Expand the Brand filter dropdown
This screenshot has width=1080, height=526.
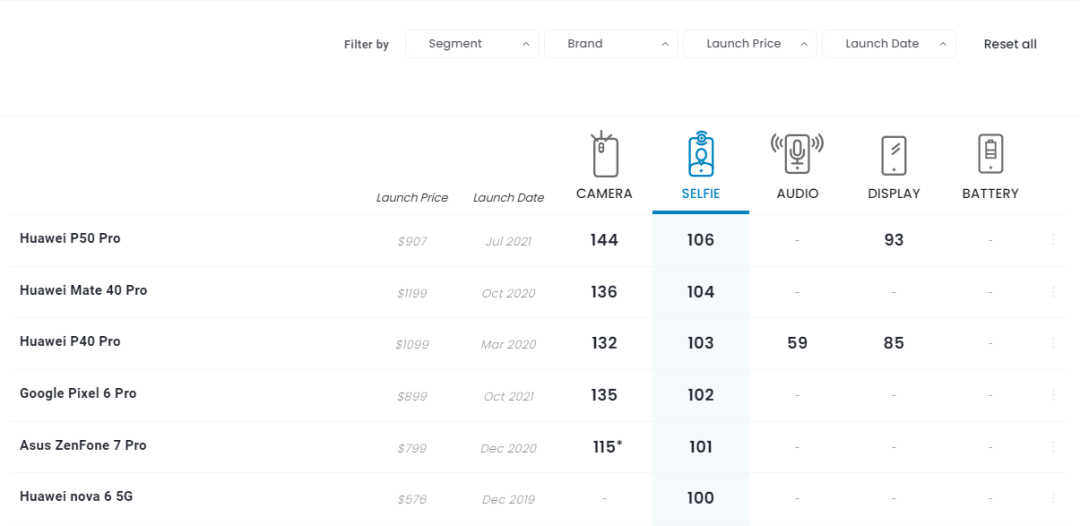[x=611, y=44]
